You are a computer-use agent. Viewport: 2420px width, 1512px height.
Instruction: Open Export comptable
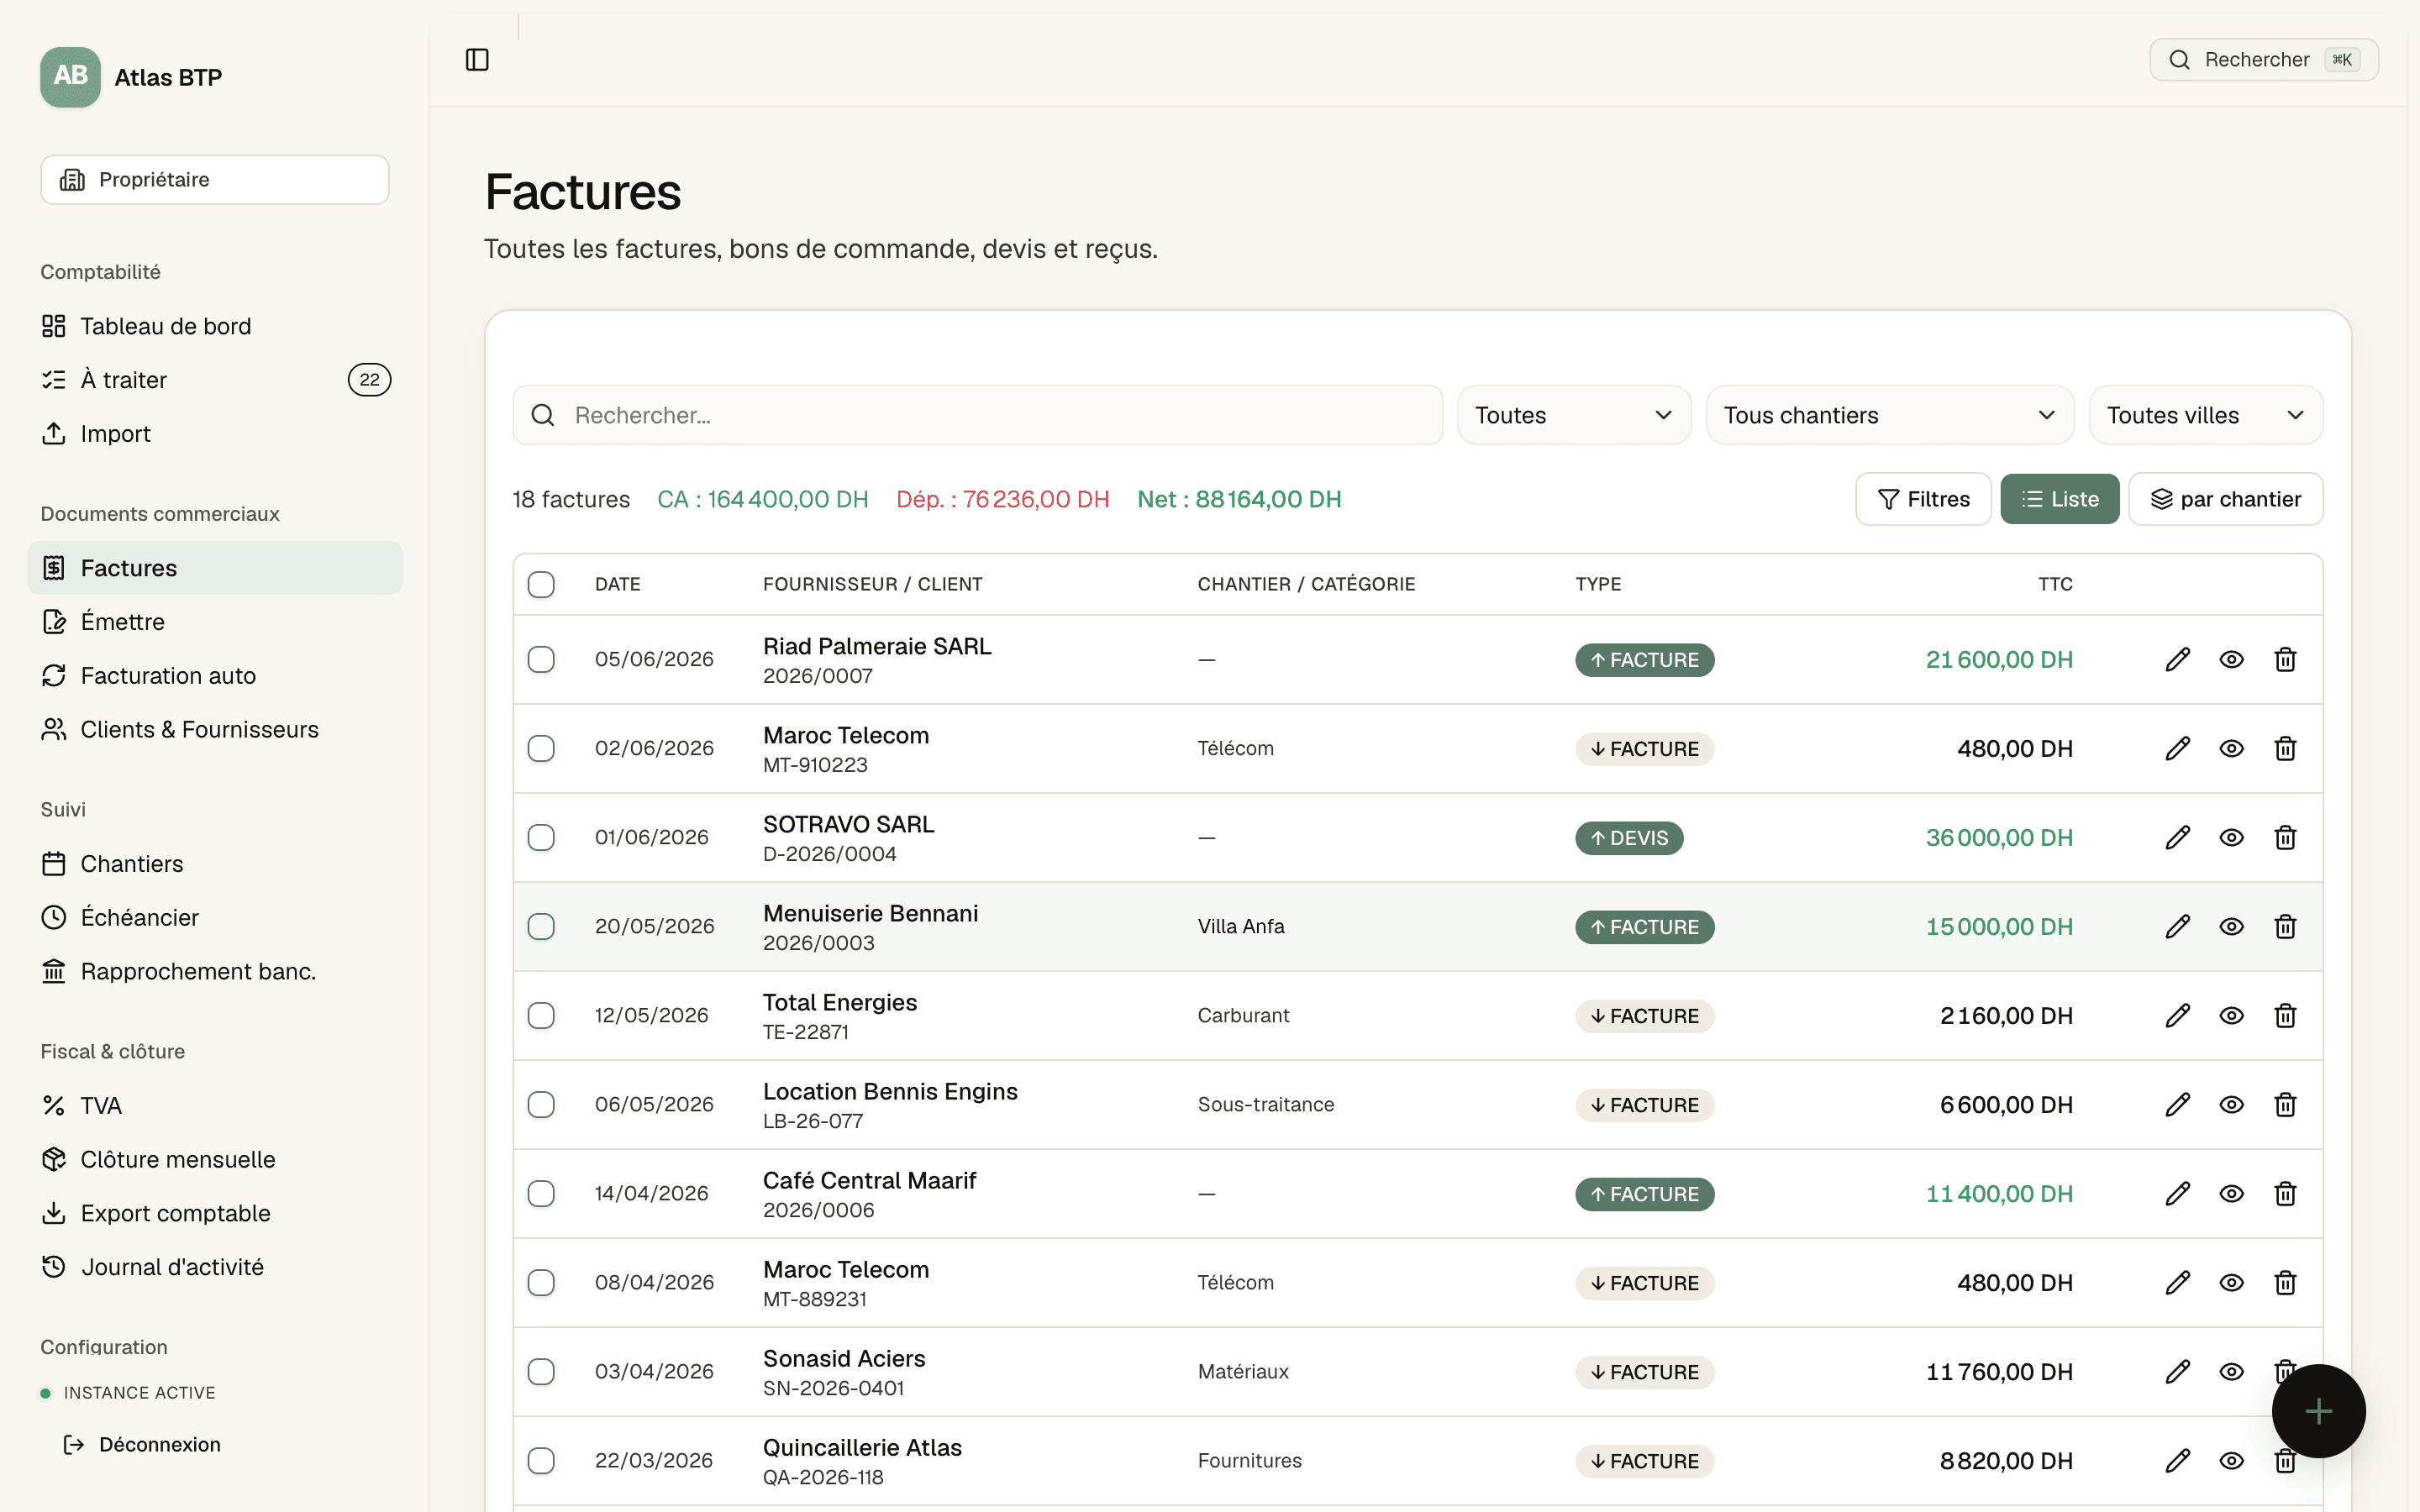pos(214,1214)
